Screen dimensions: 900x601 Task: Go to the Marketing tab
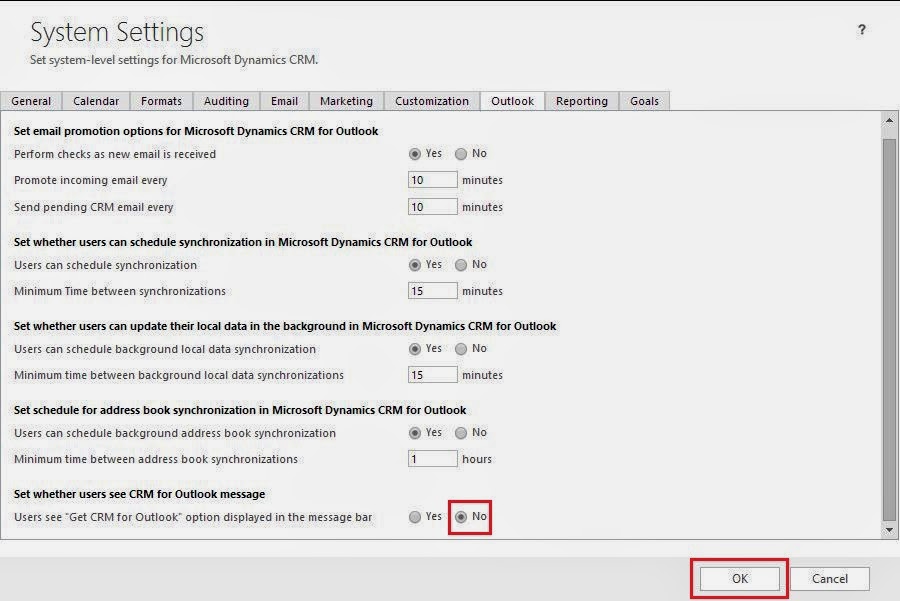click(346, 101)
